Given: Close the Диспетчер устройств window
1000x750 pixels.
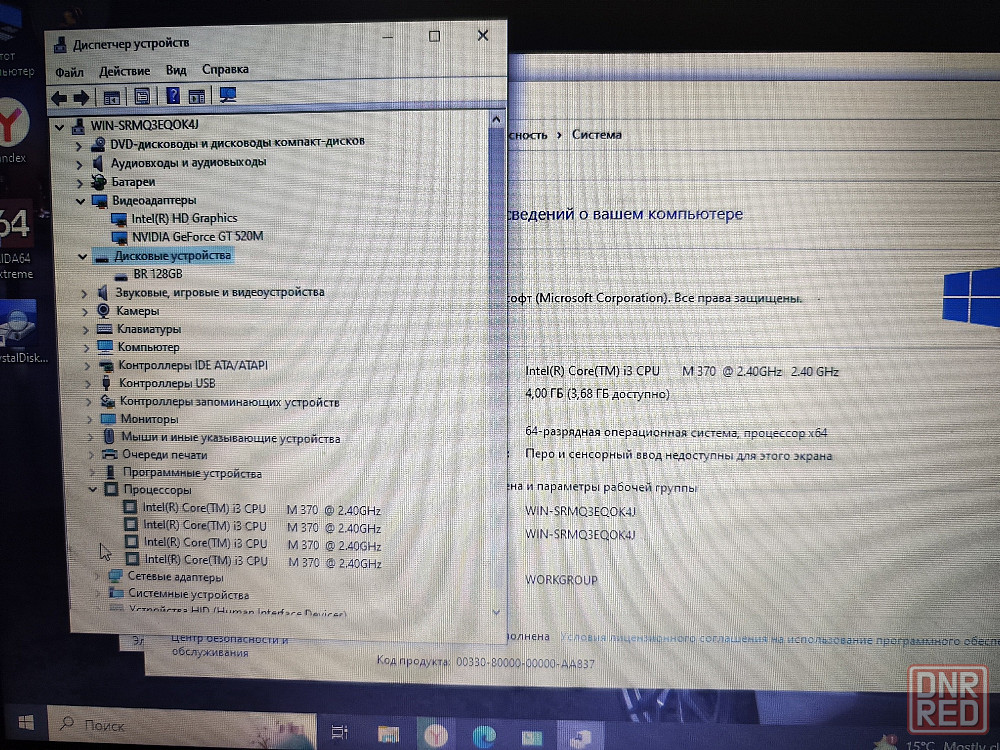Looking at the screenshot, I should [x=483, y=35].
